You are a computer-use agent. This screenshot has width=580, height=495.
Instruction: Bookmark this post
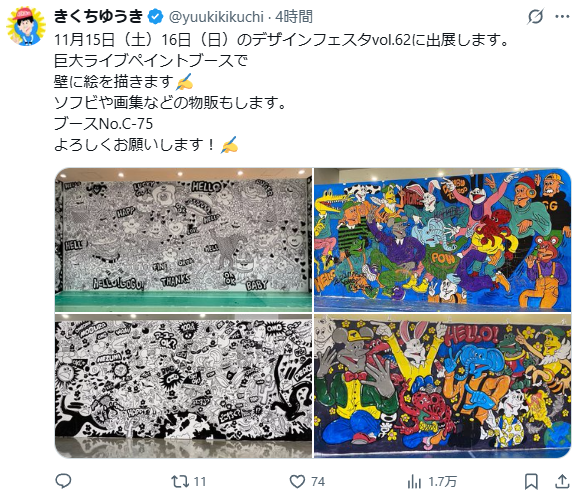tap(531, 481)
